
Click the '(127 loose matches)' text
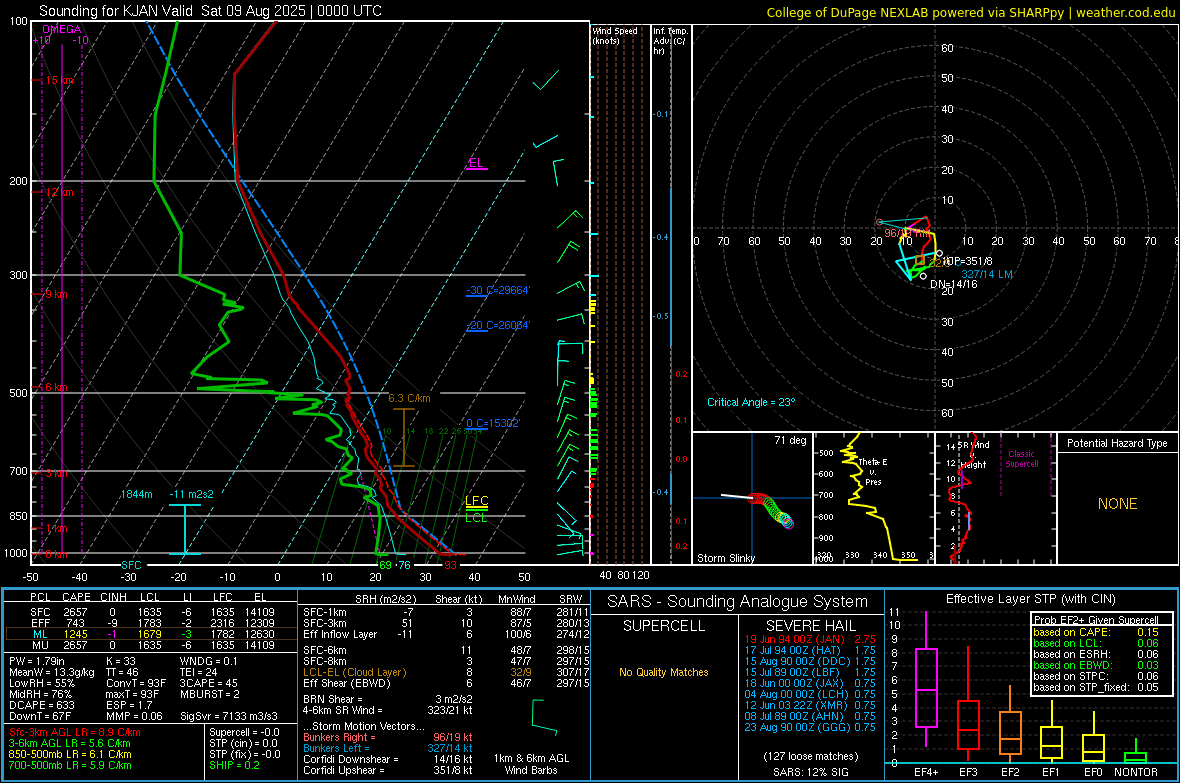coord(810,756)
